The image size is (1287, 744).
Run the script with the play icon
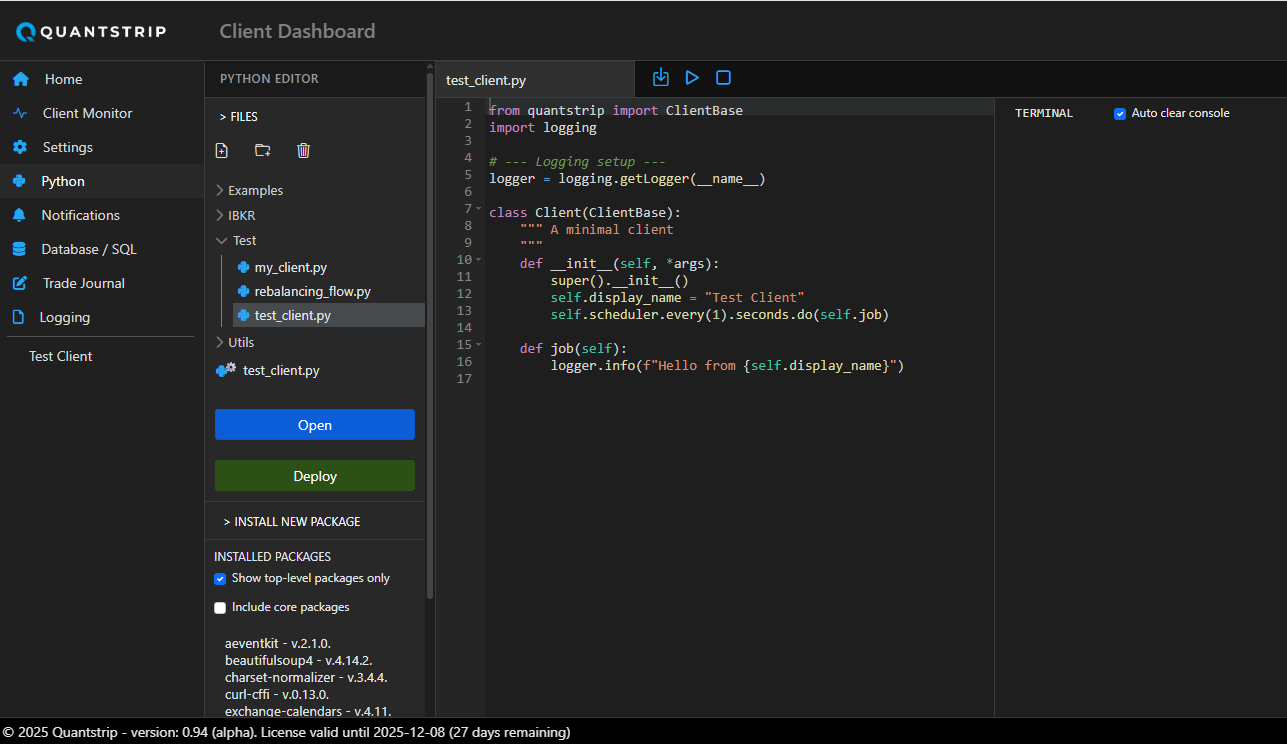[x=692, y=77]
